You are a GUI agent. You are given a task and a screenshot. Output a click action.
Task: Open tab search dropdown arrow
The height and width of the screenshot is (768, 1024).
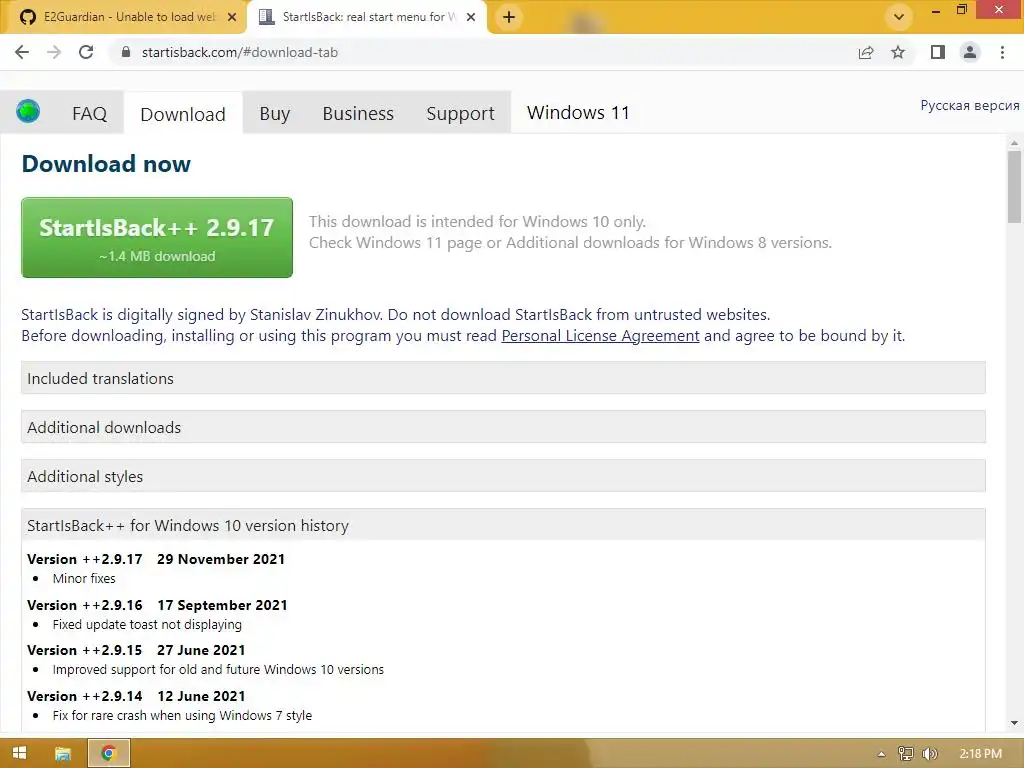[x=899, y=17]
